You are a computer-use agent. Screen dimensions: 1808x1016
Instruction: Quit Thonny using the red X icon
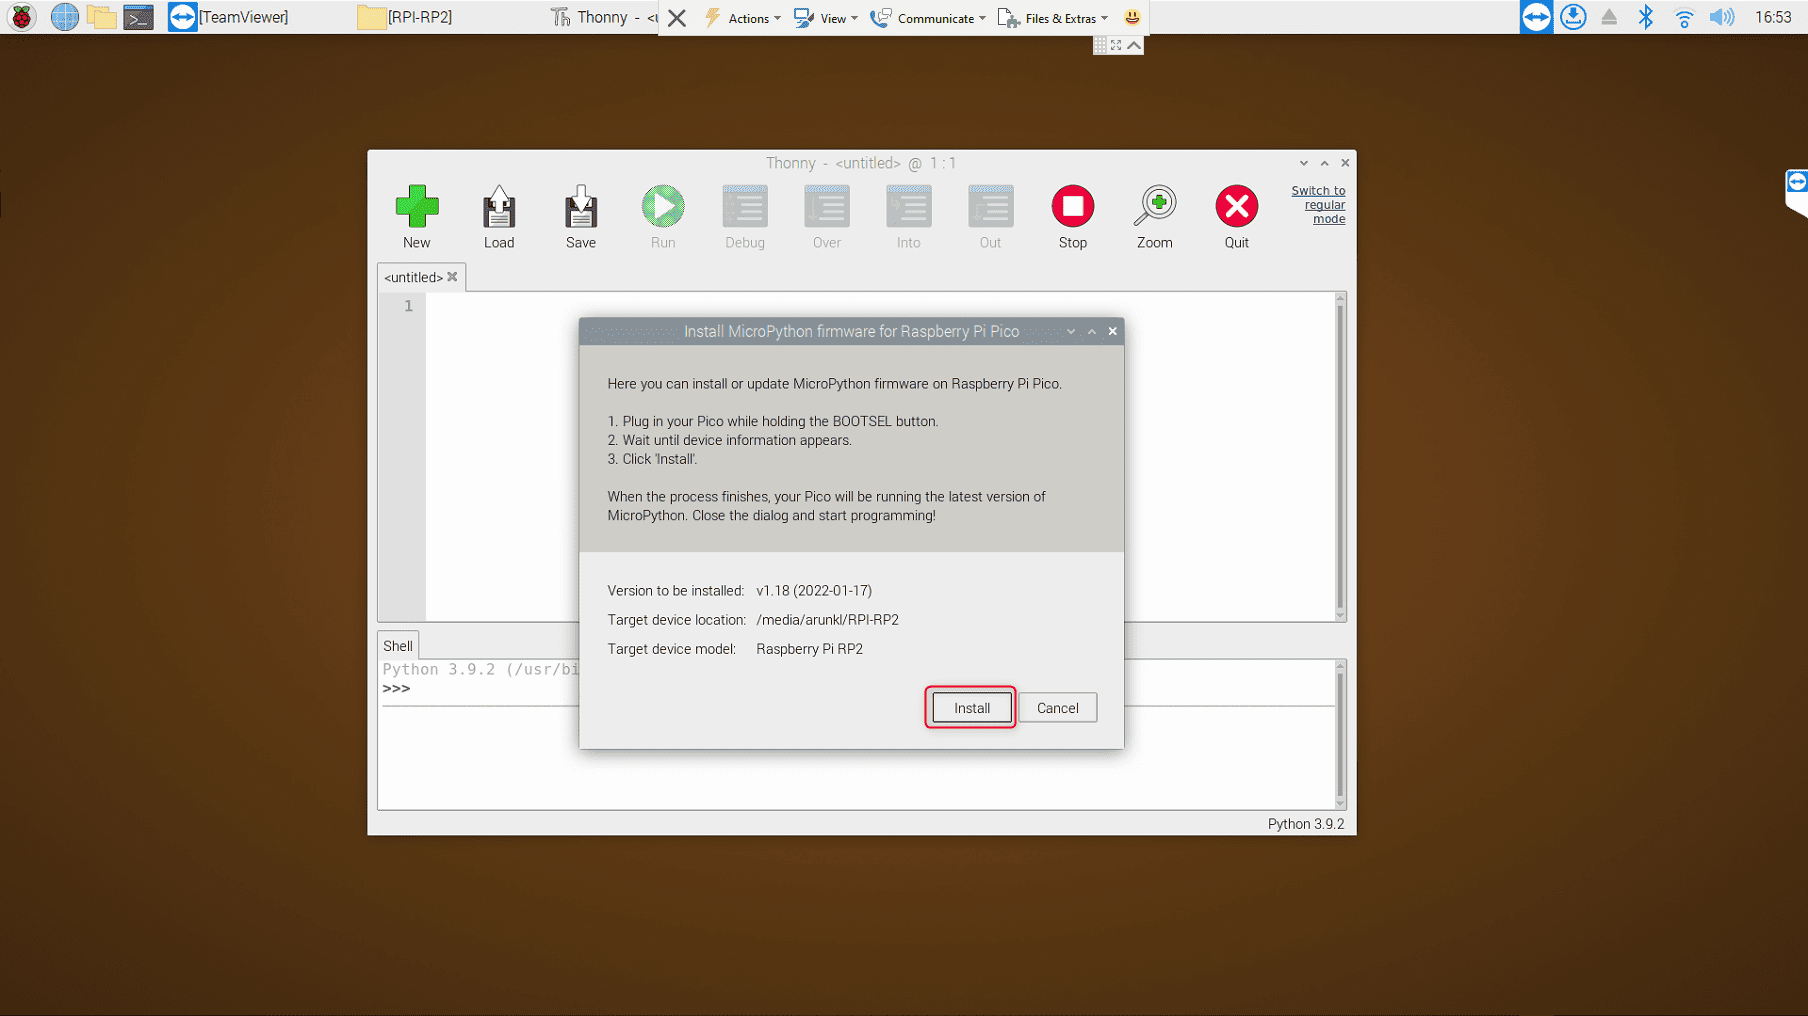pyautogui.click(x=1237, y=207)
